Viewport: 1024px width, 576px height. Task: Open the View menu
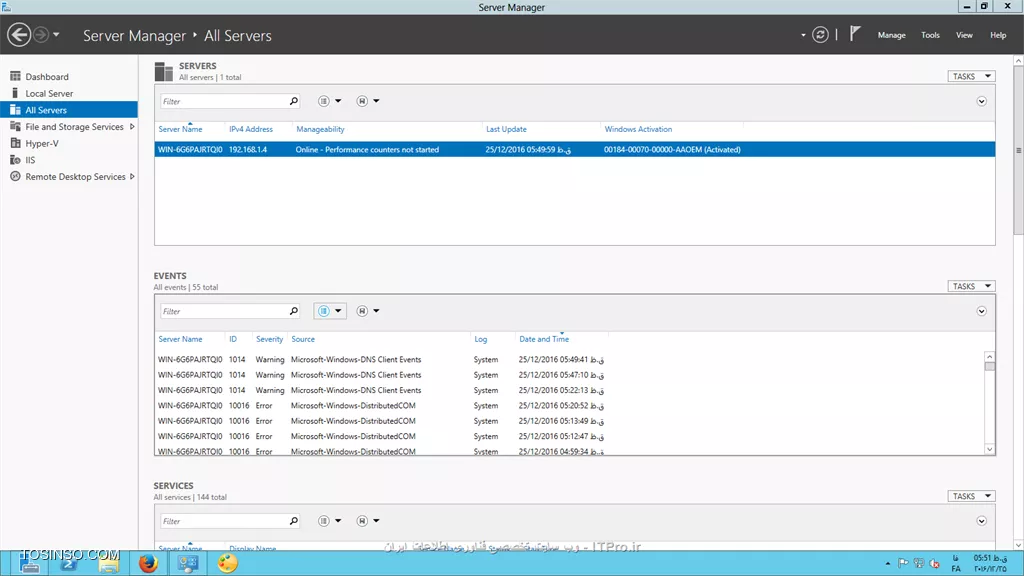[964, 35]
